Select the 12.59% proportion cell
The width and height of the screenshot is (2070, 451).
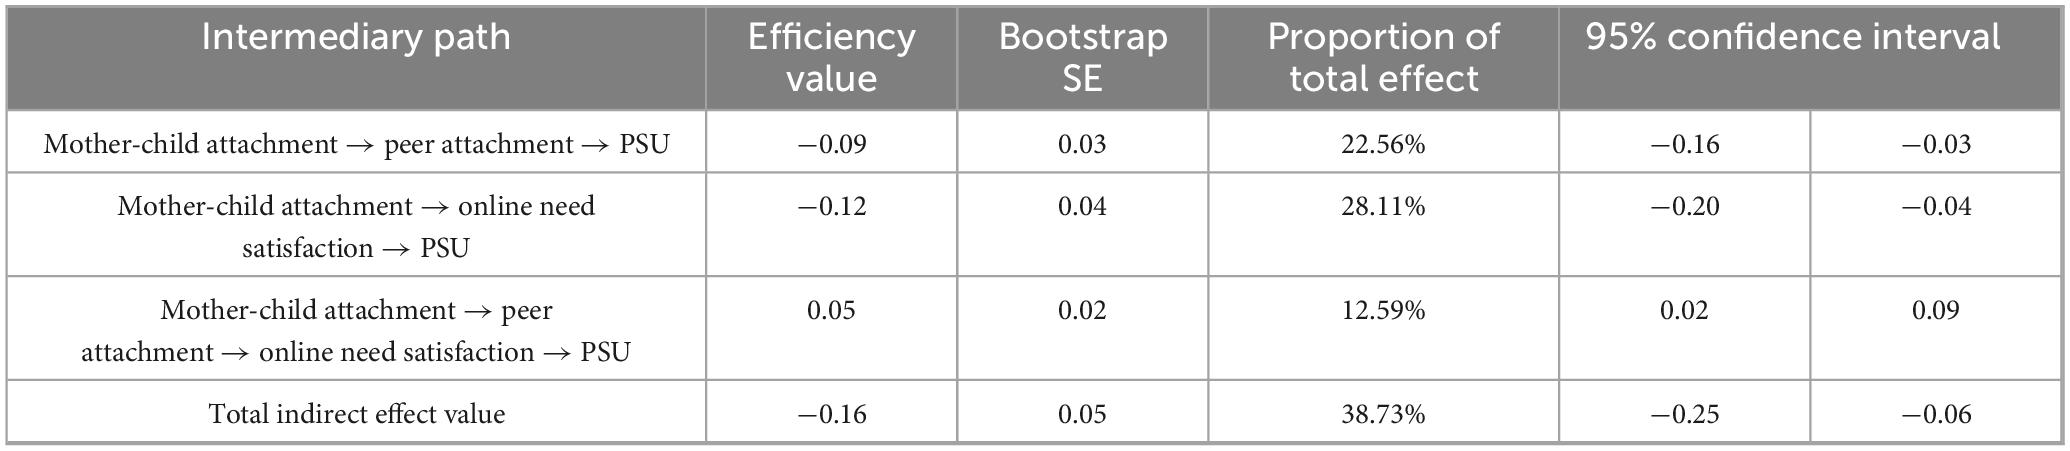pos(1383,311)
